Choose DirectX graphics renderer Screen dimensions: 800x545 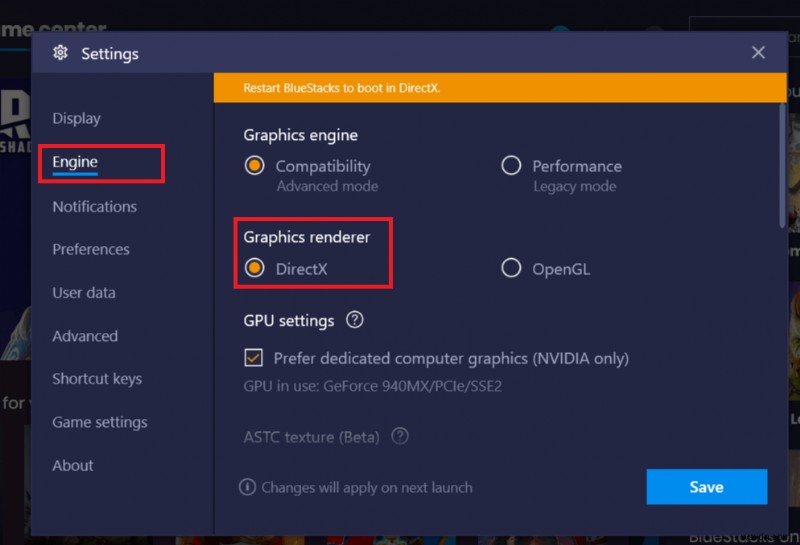tap(255, 268)
